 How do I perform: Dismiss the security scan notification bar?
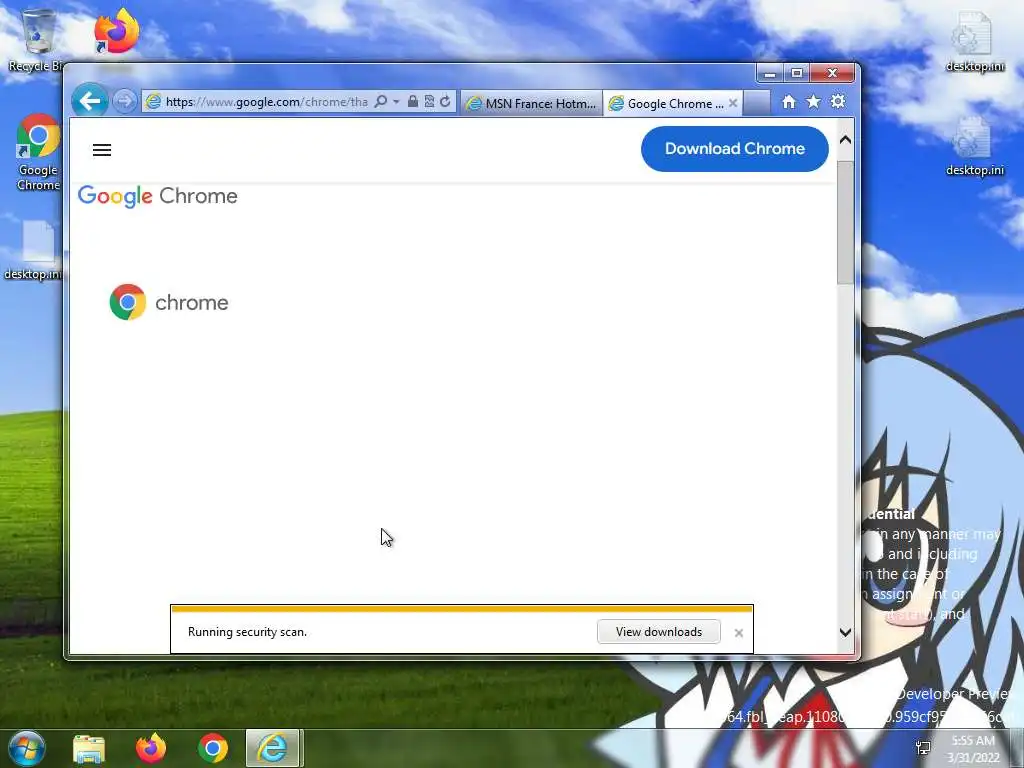[739, 633]
